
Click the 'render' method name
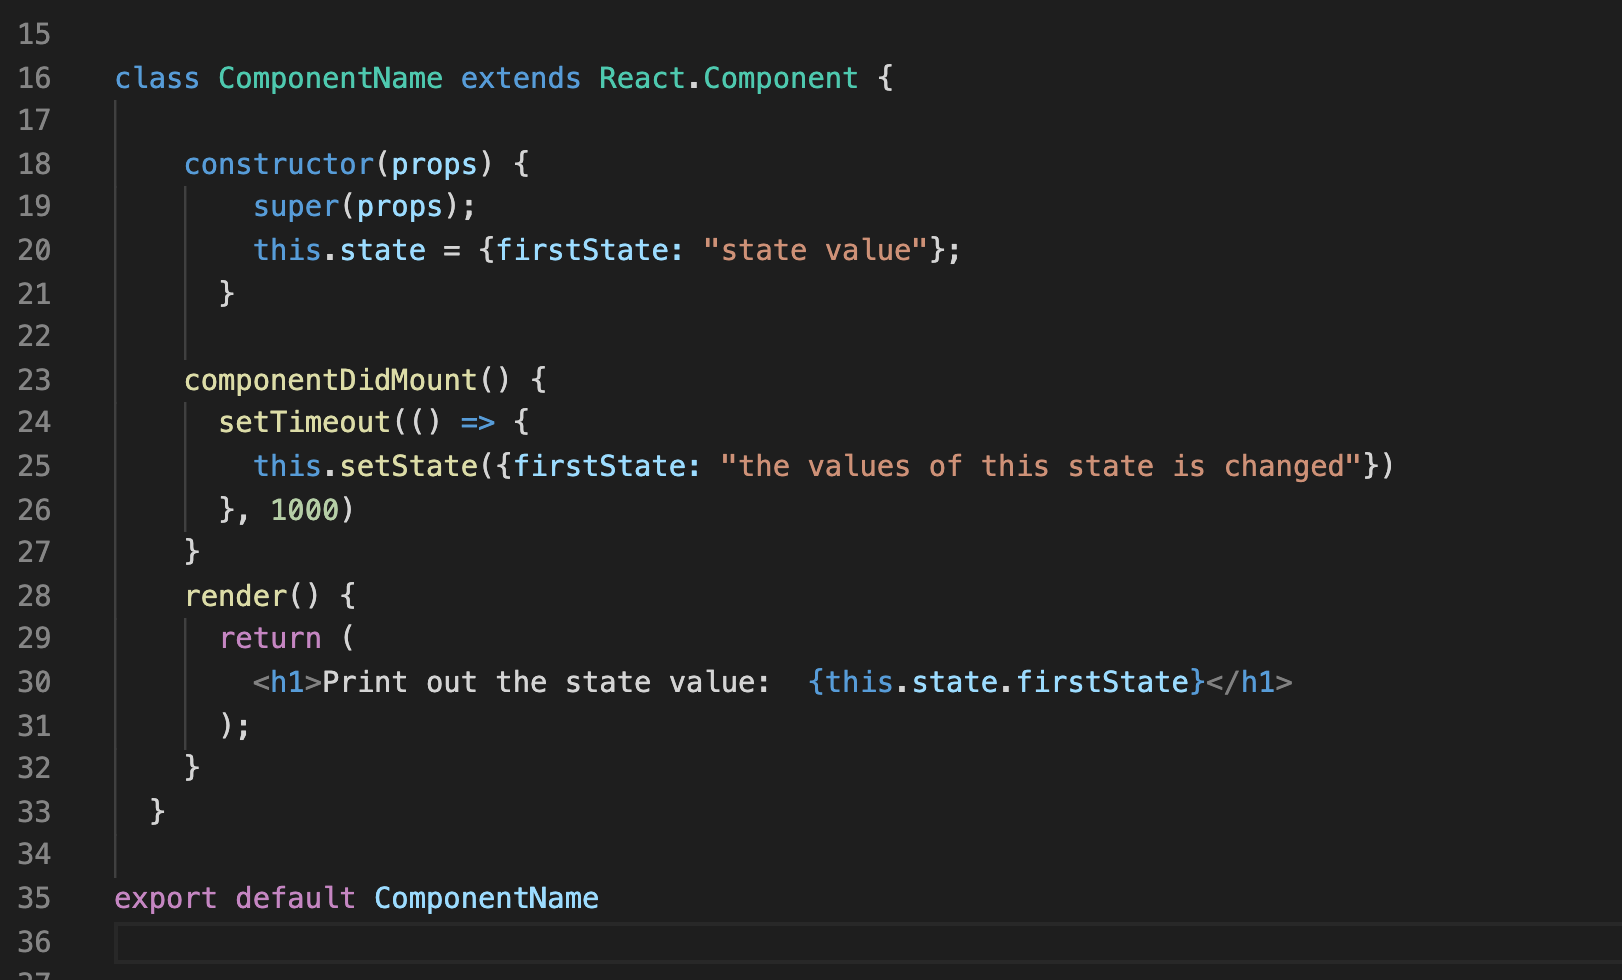tap(235, 596)
